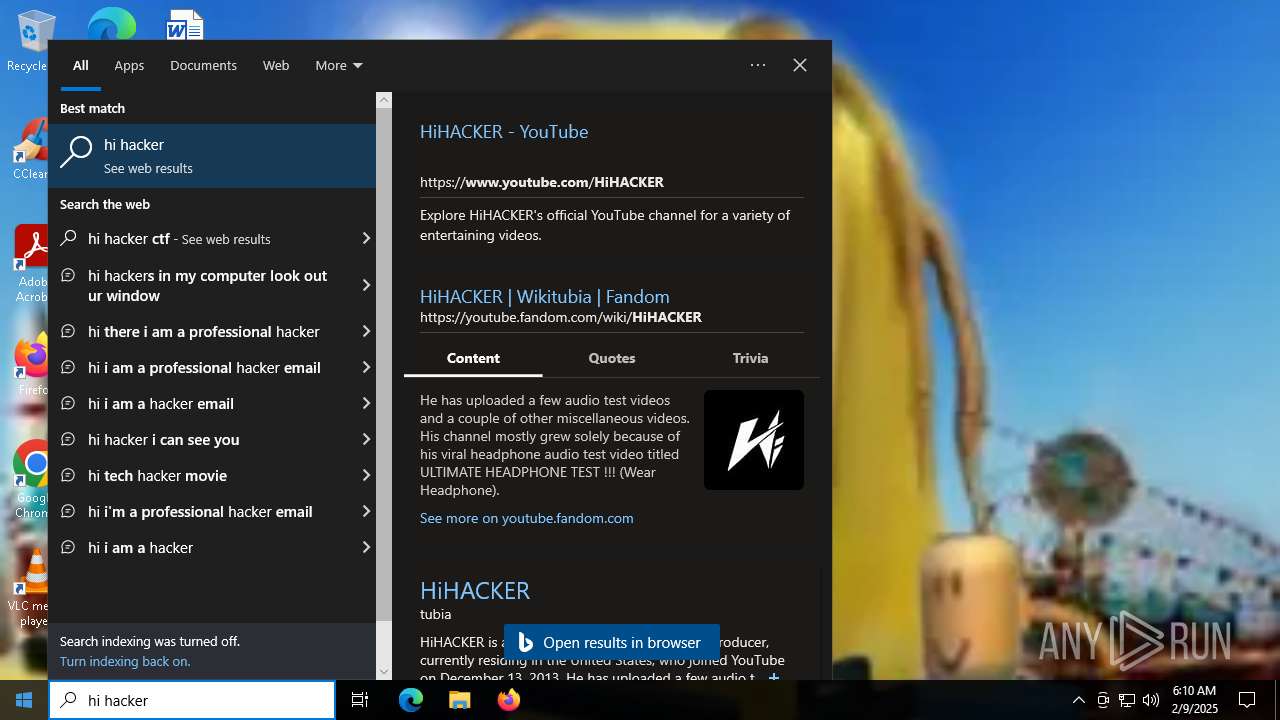Open the youtube.fandom.com/wiki/HiHACKER URL
The image size is (1280, 720).
pos(561,317)
